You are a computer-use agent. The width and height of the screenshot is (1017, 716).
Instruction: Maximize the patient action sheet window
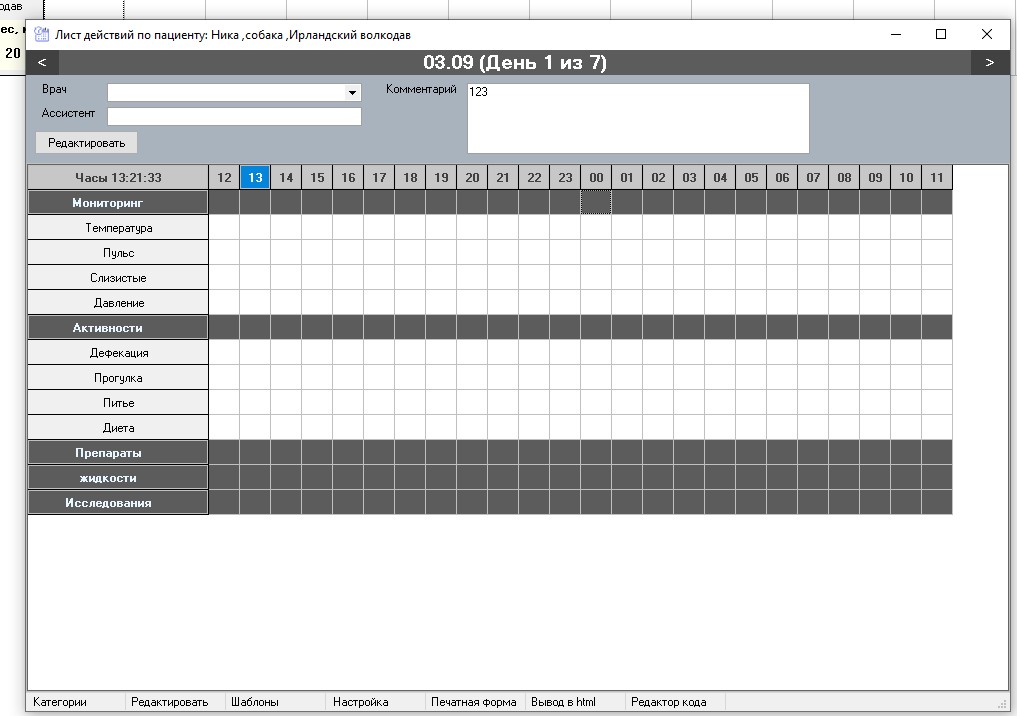point(940,34)
